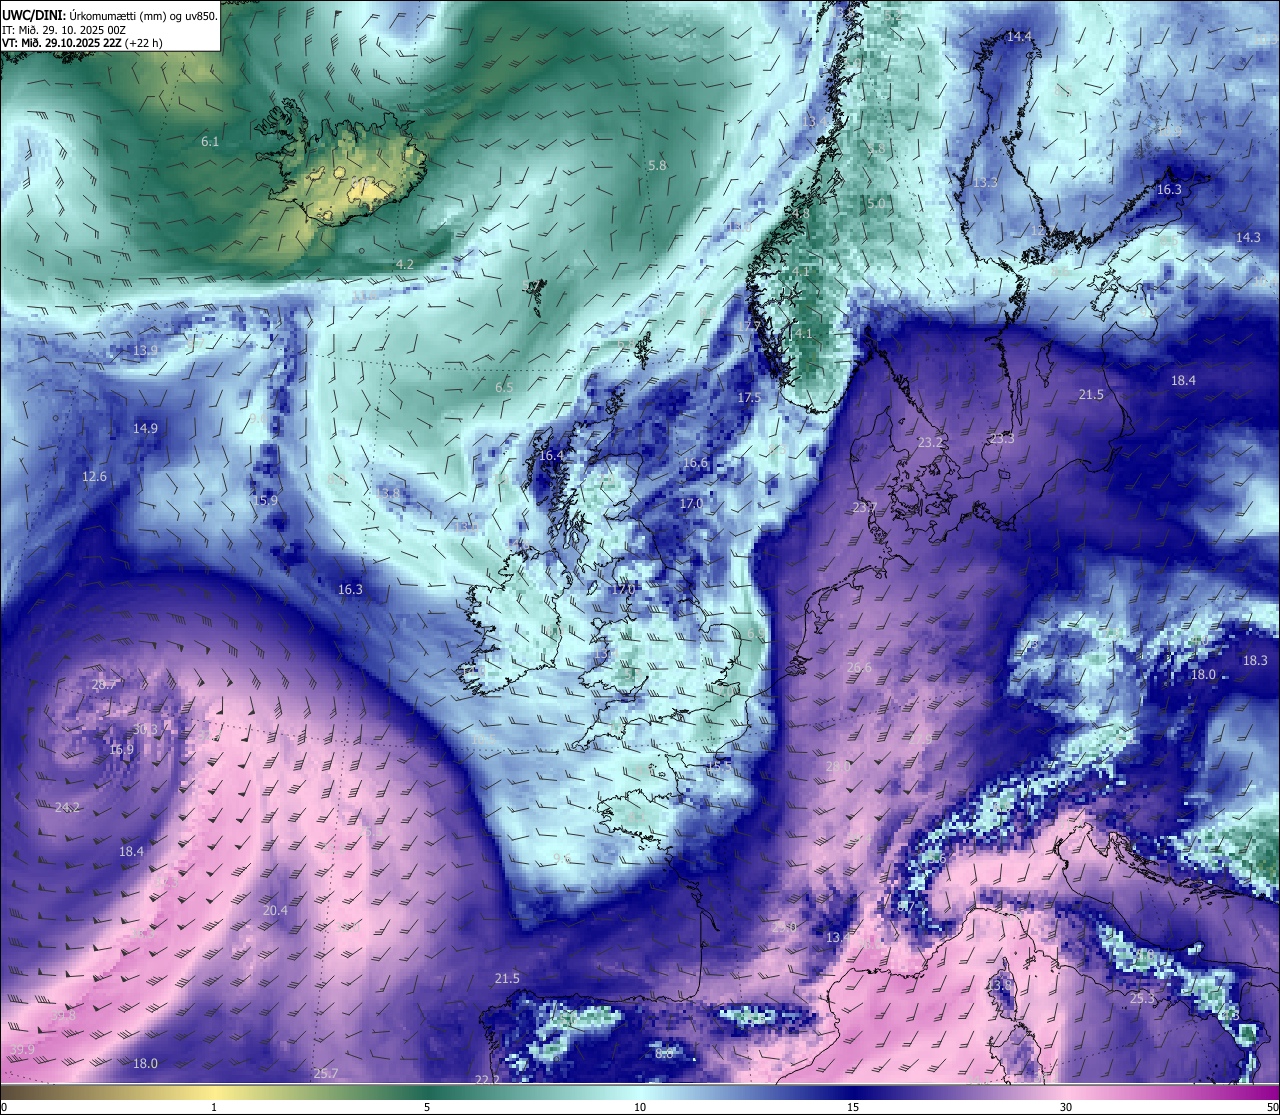
Task: Click the 6.5 value north of Scotland
Action: pos(504,387)
